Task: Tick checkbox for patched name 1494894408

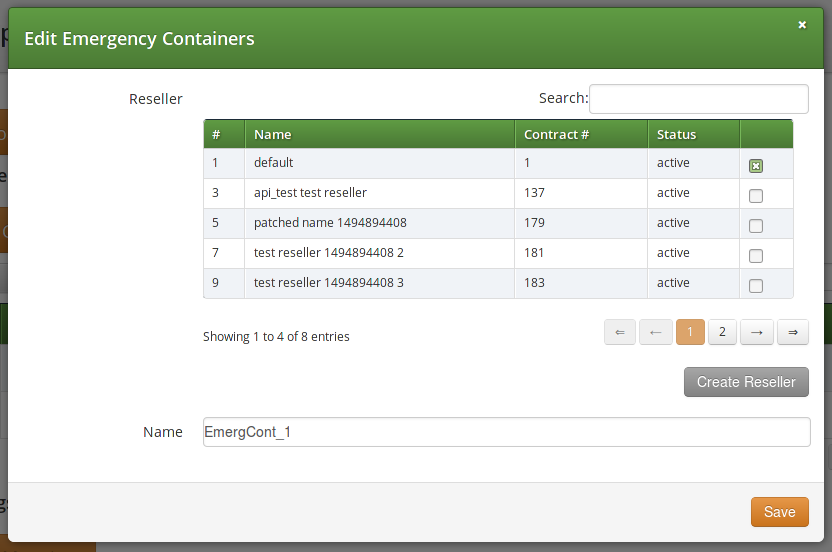Action: click(x=756, y=226)
